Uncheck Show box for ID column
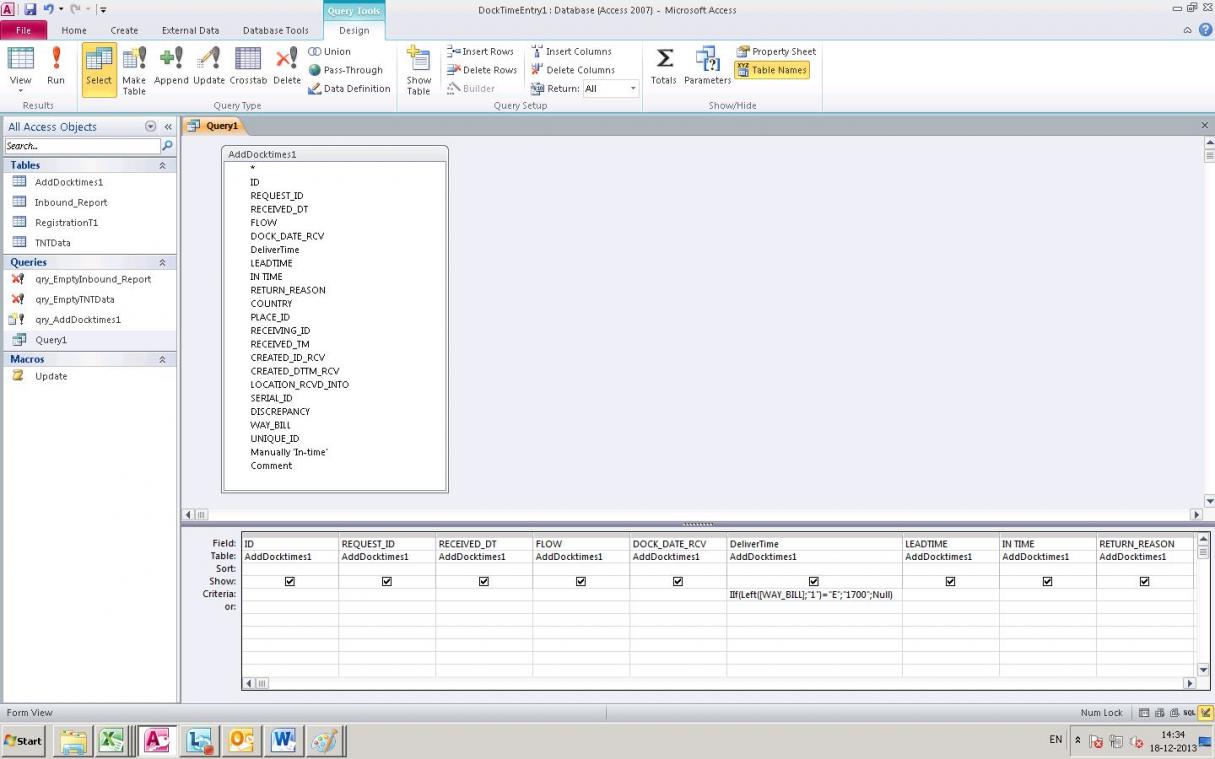This screenshot has height=759, width=1215. pyautogui.click(x=290, y=581)
